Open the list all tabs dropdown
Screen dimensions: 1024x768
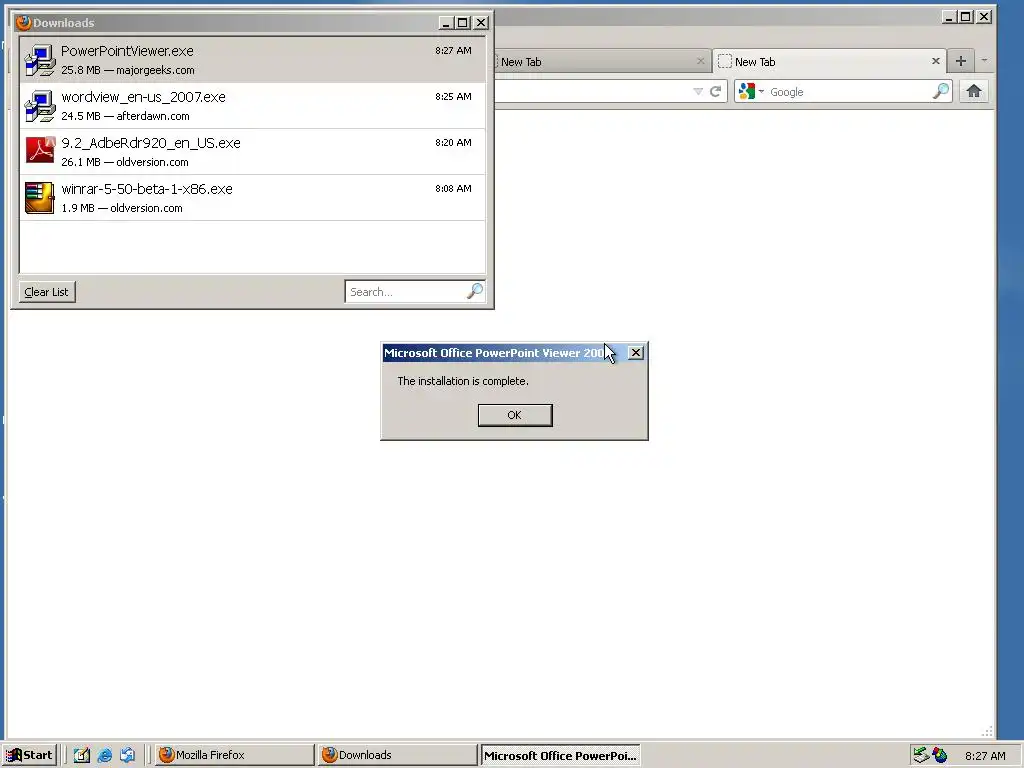point(984,60)
